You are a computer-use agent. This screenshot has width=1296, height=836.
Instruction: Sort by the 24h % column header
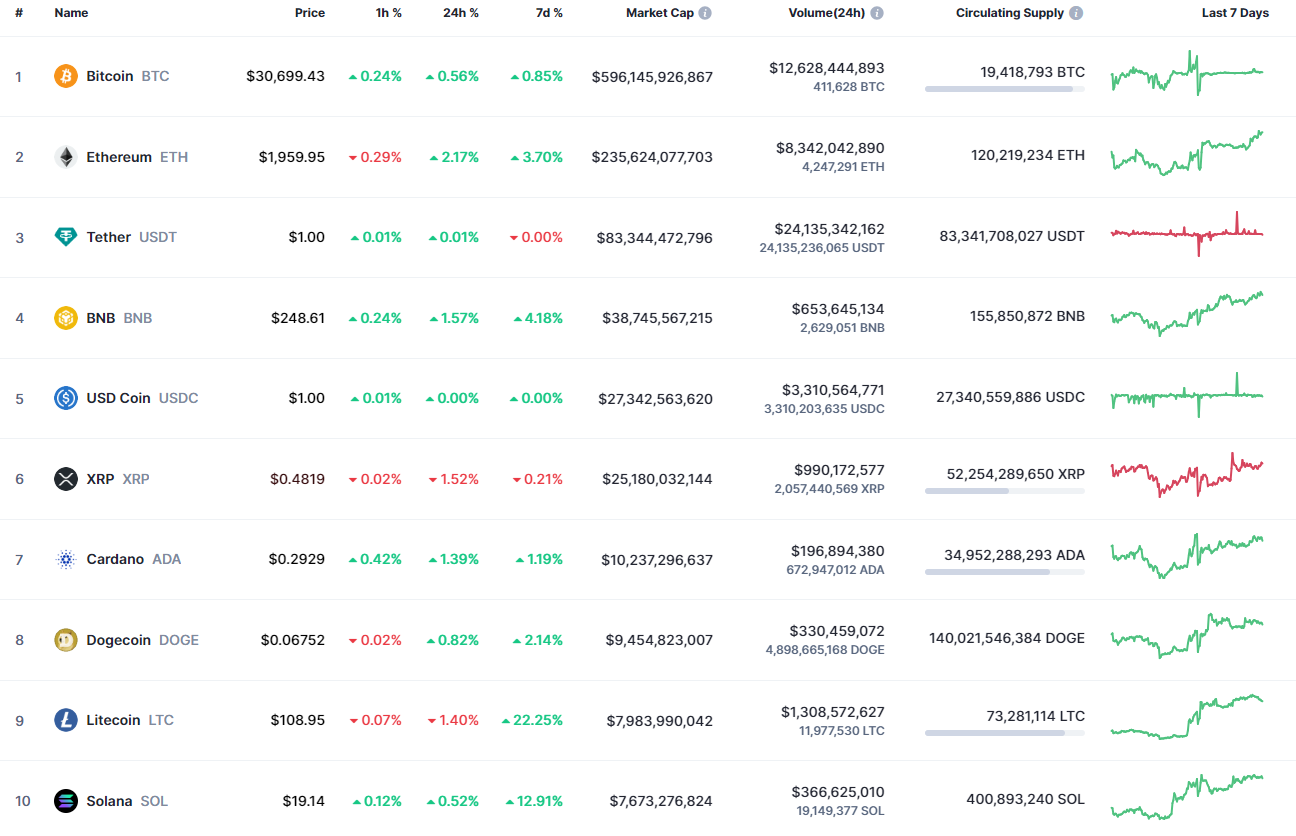pos(461,13)
